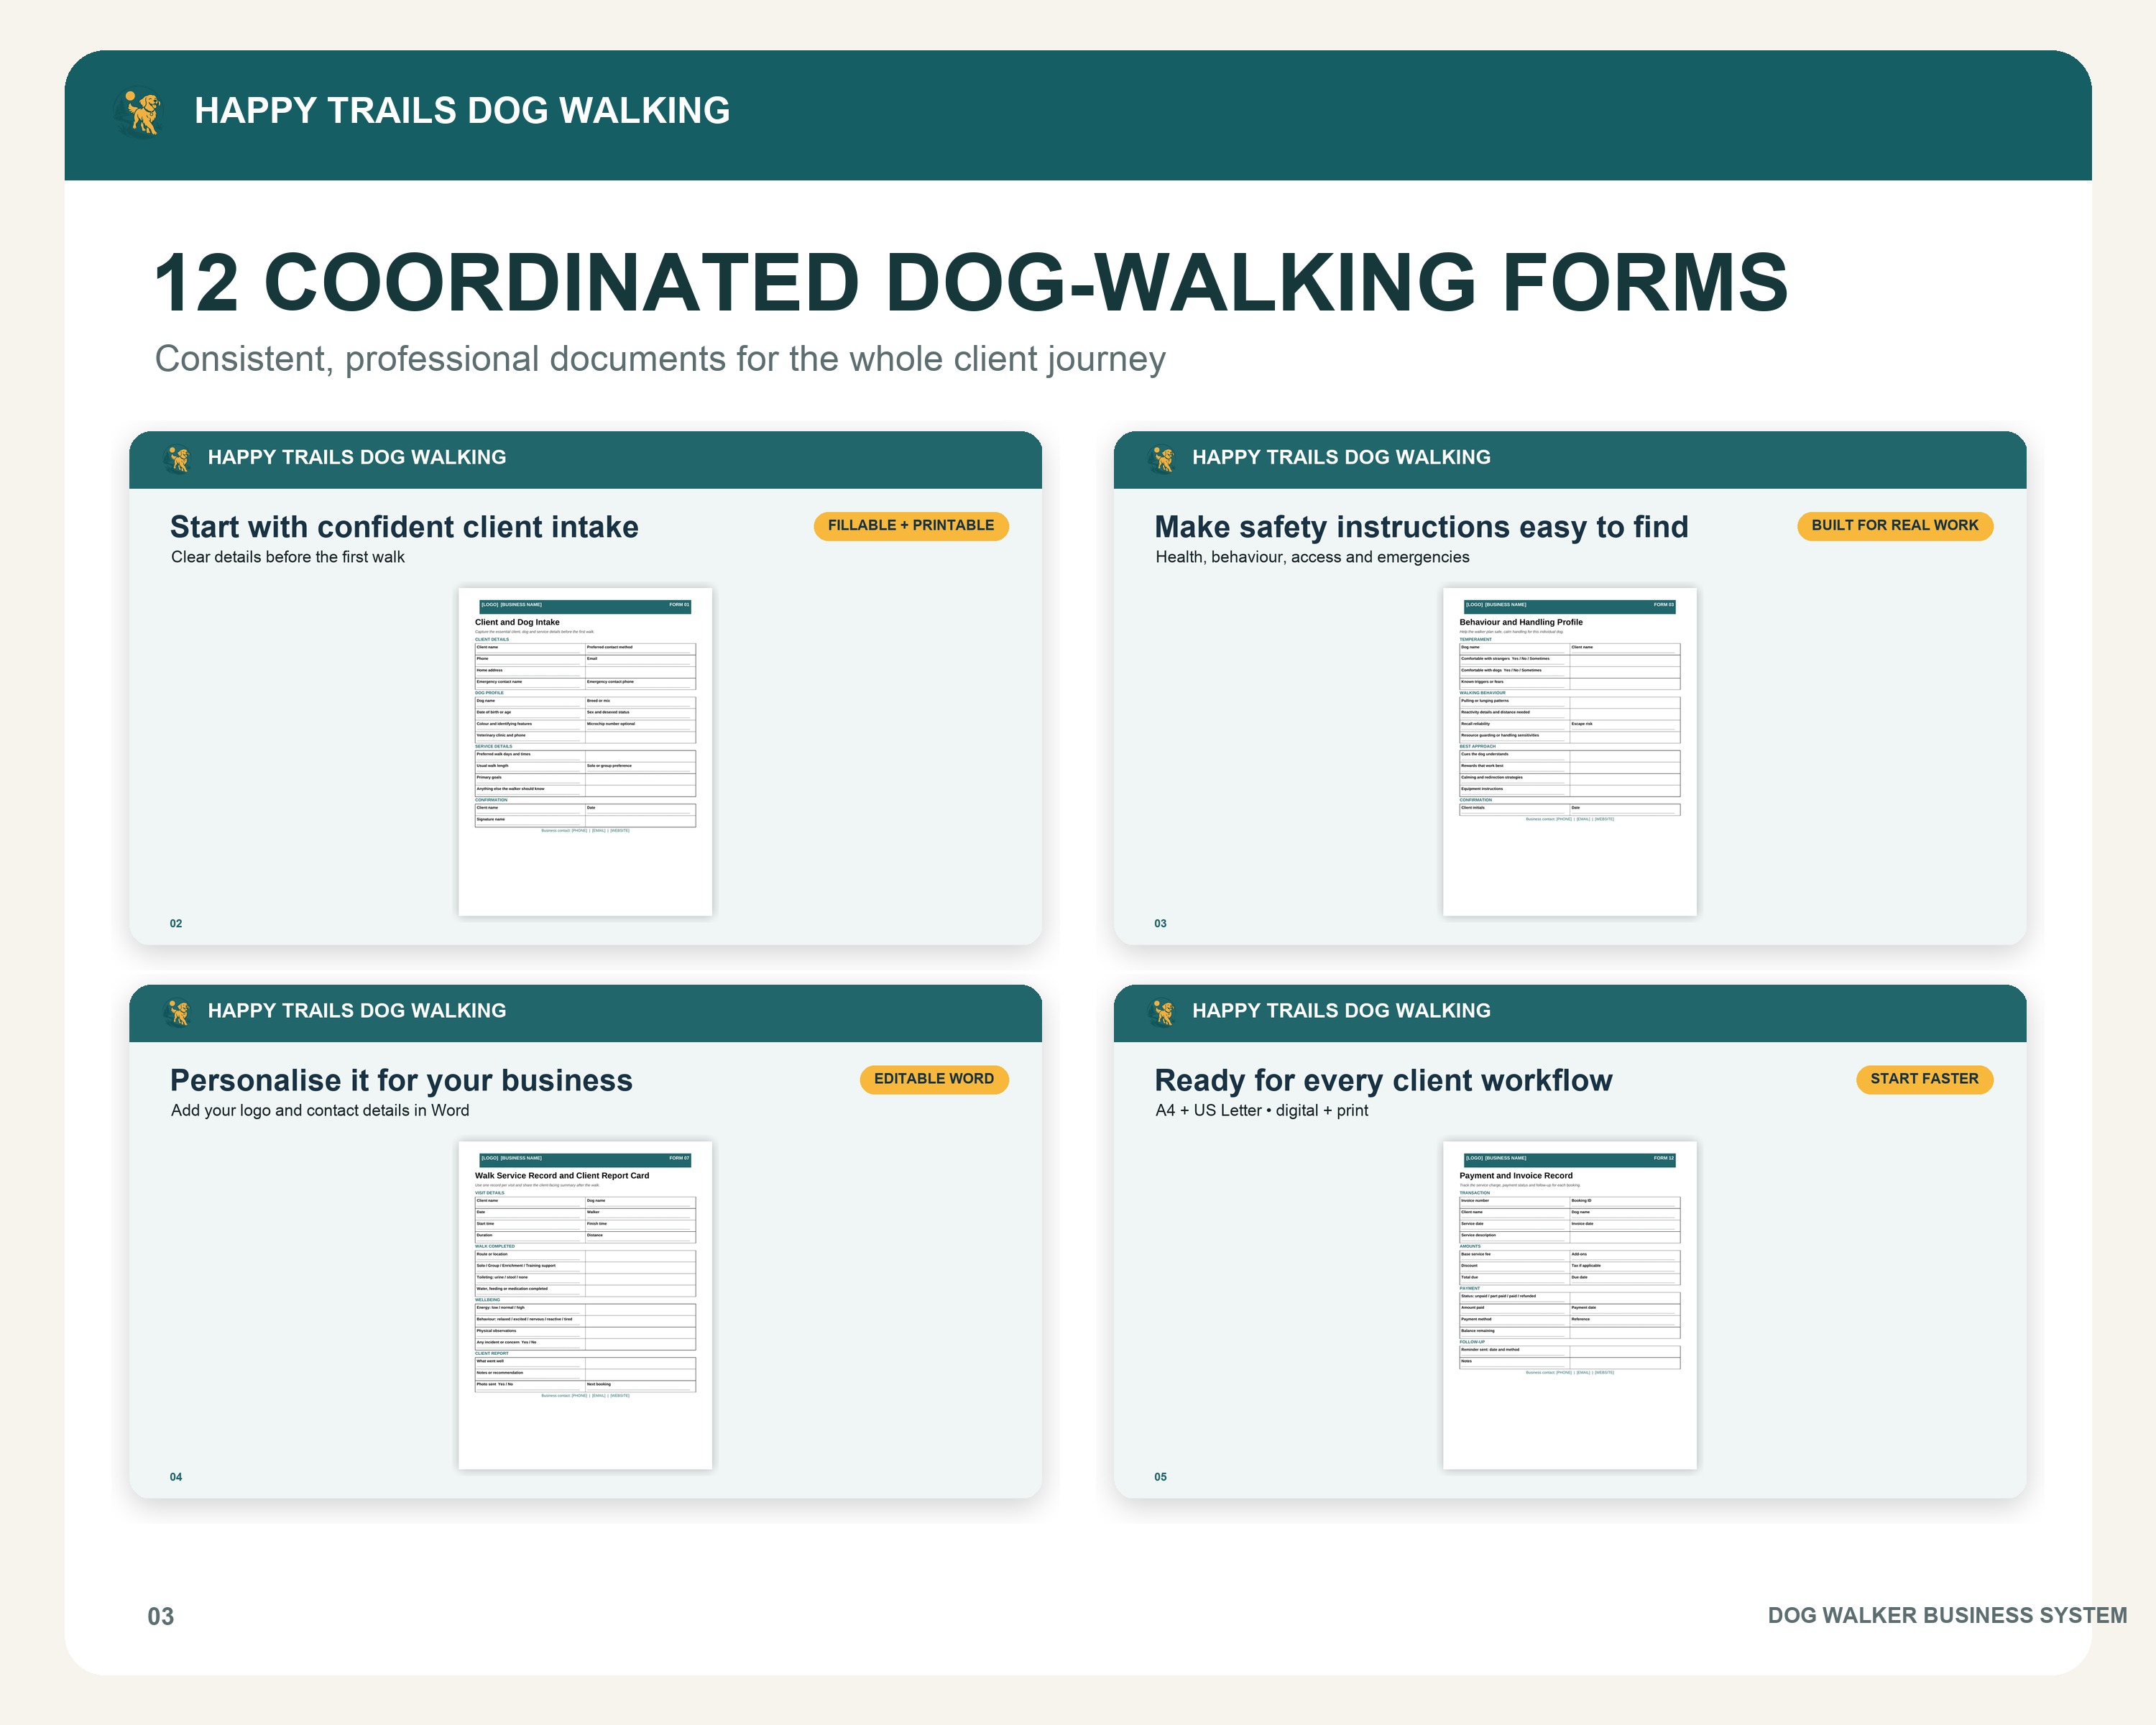The width and height of the screenshot is (2156, 1725).
Task: Click the START FASTER badge
Action: [x=1924, y=1079]
